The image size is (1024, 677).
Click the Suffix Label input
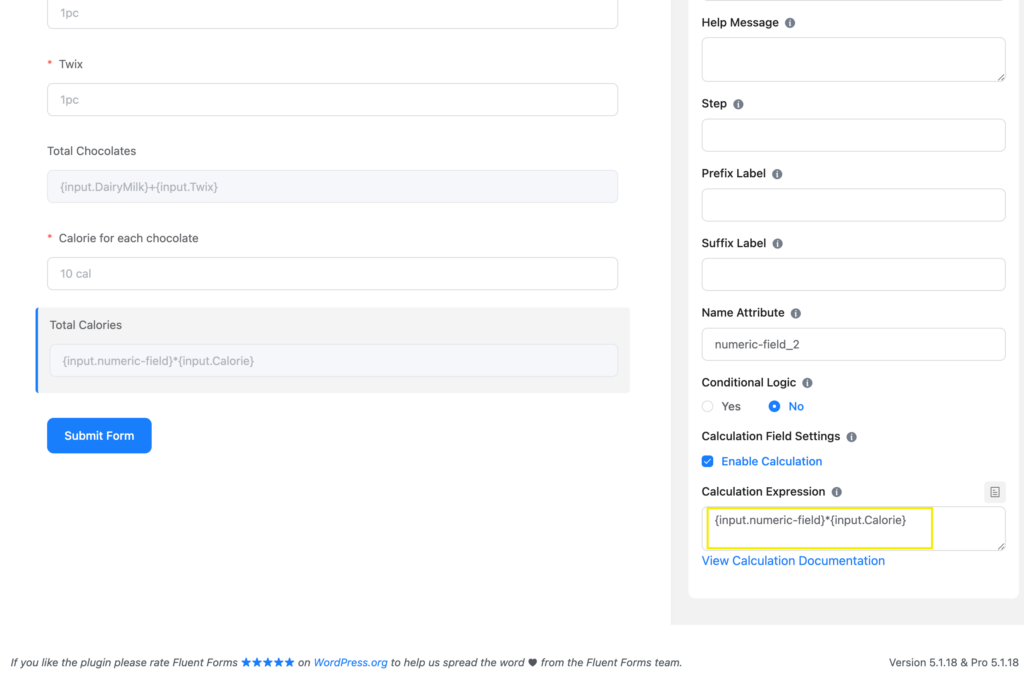(x=854, y=274)
